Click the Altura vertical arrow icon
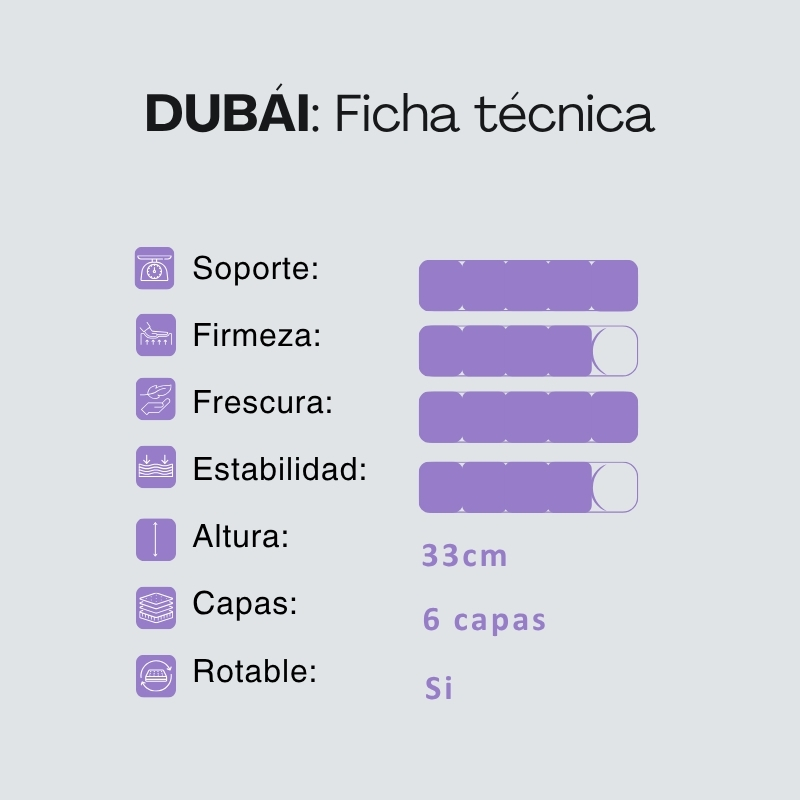 pos(155,539)
